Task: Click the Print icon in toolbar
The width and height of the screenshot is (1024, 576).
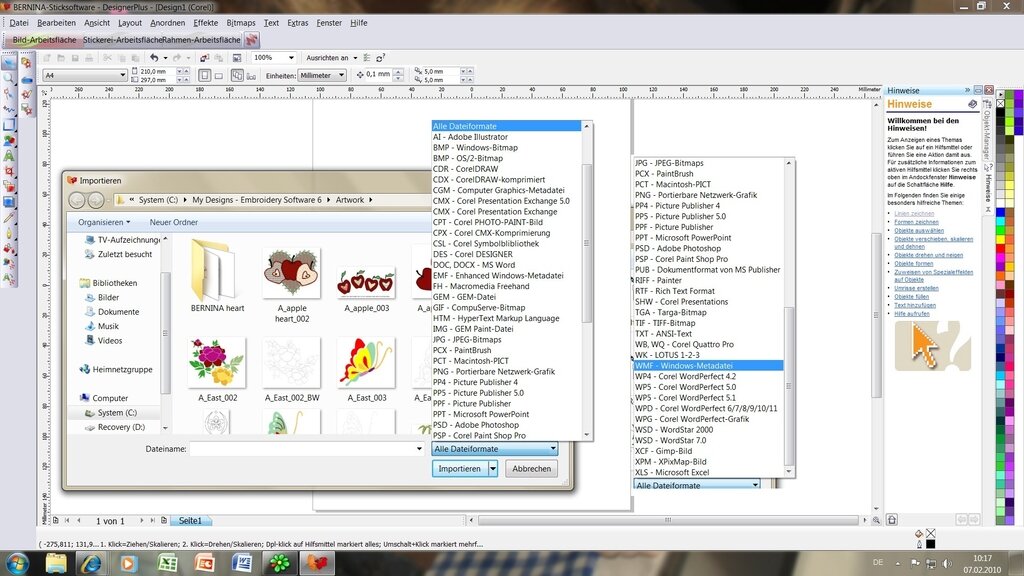Action: [89, 58]
